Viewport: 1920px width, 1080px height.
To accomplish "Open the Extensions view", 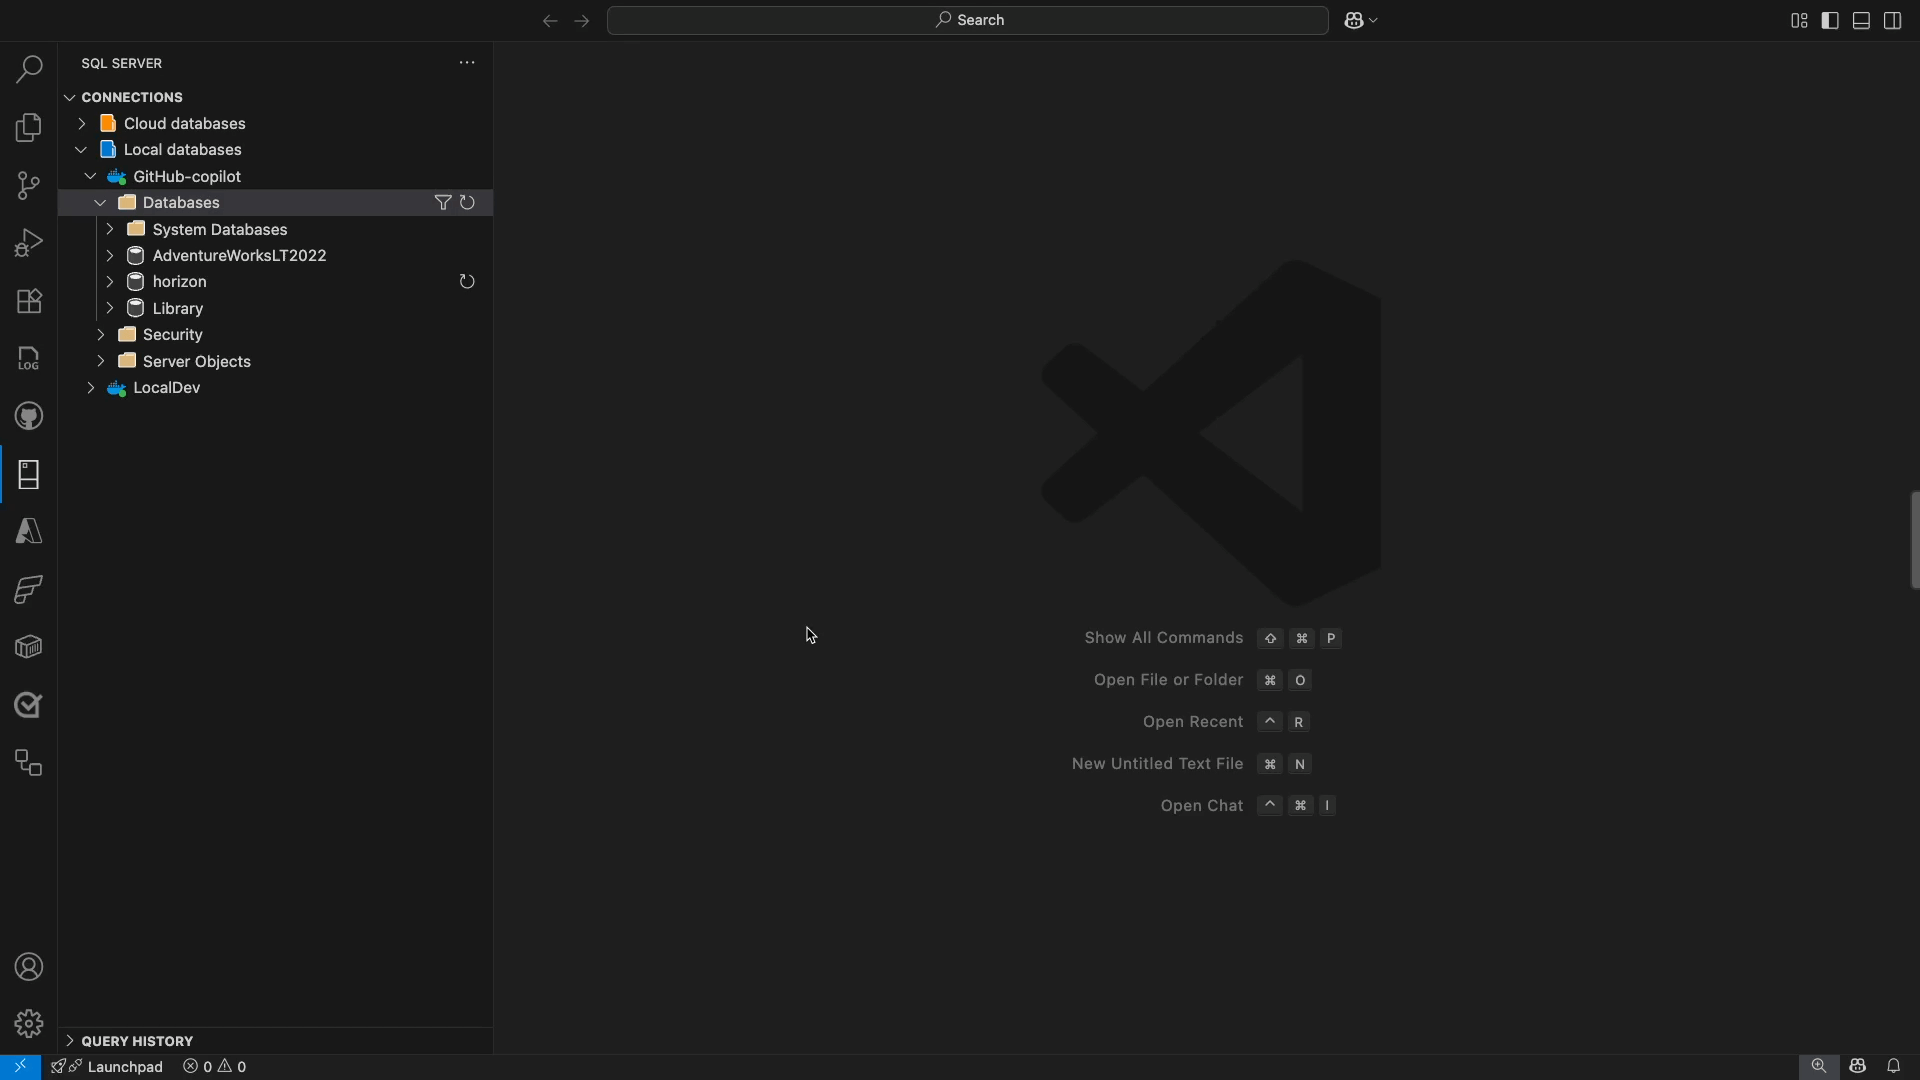I will 29,301.
